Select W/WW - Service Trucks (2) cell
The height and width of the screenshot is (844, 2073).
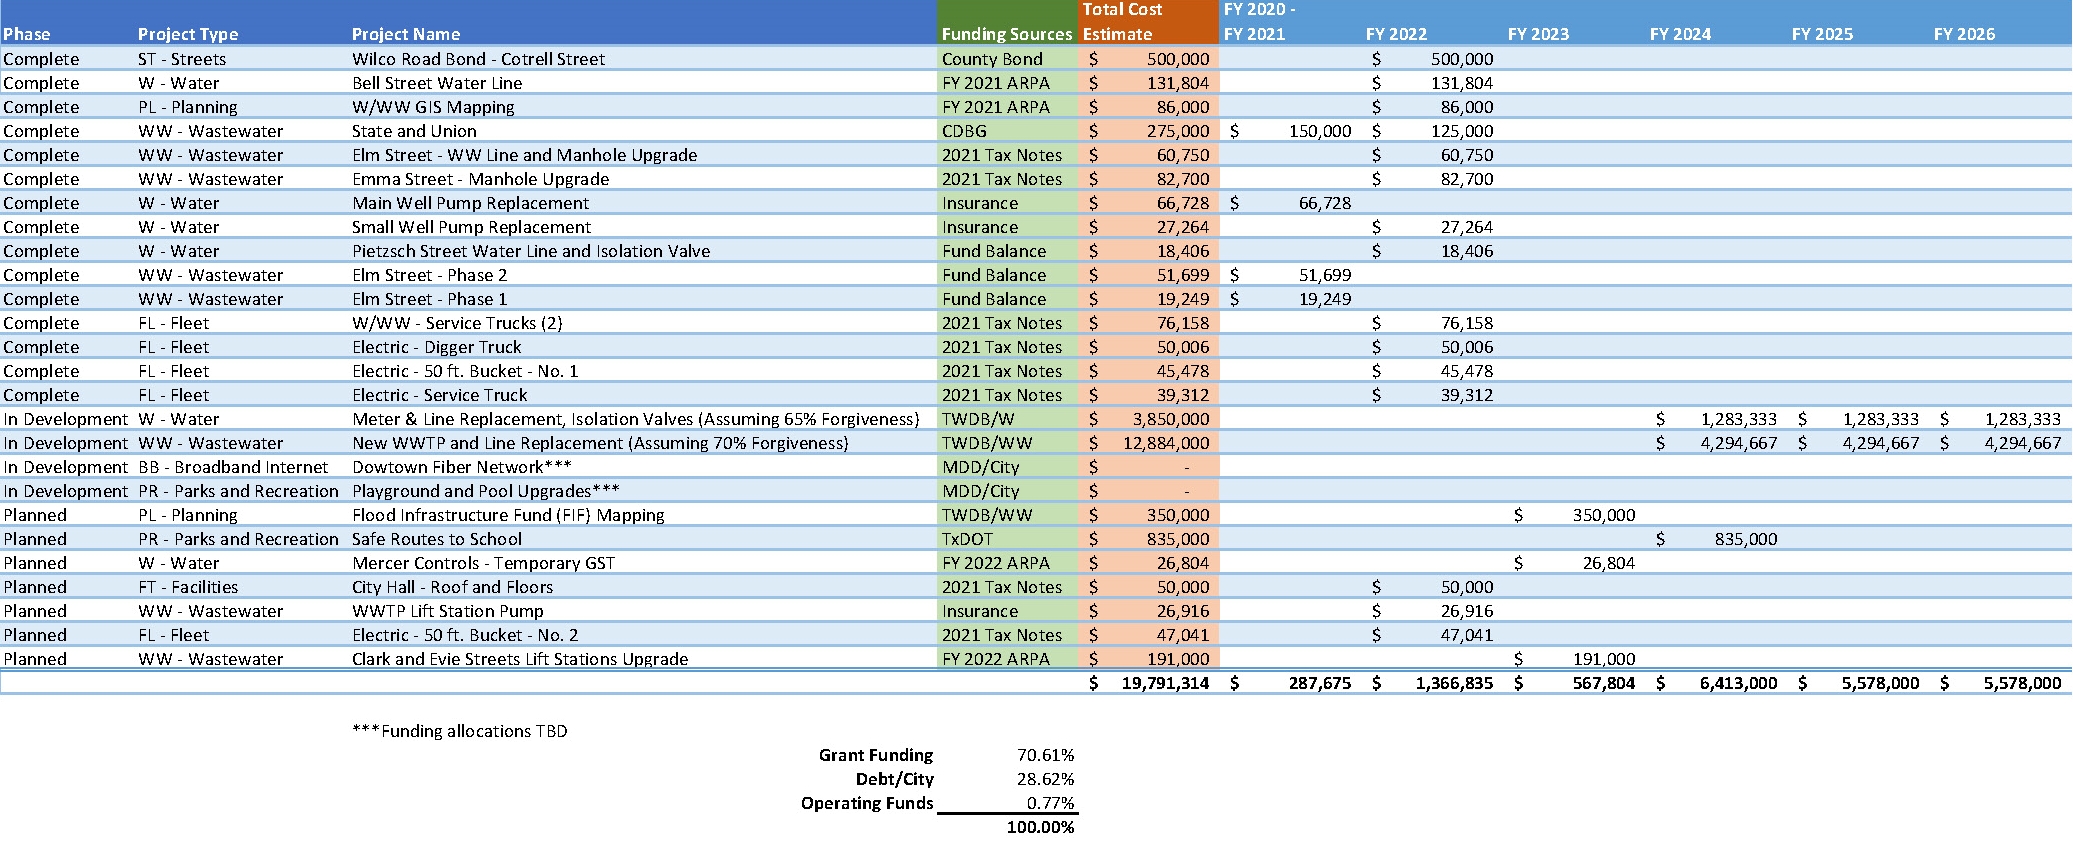click(457, 323)
